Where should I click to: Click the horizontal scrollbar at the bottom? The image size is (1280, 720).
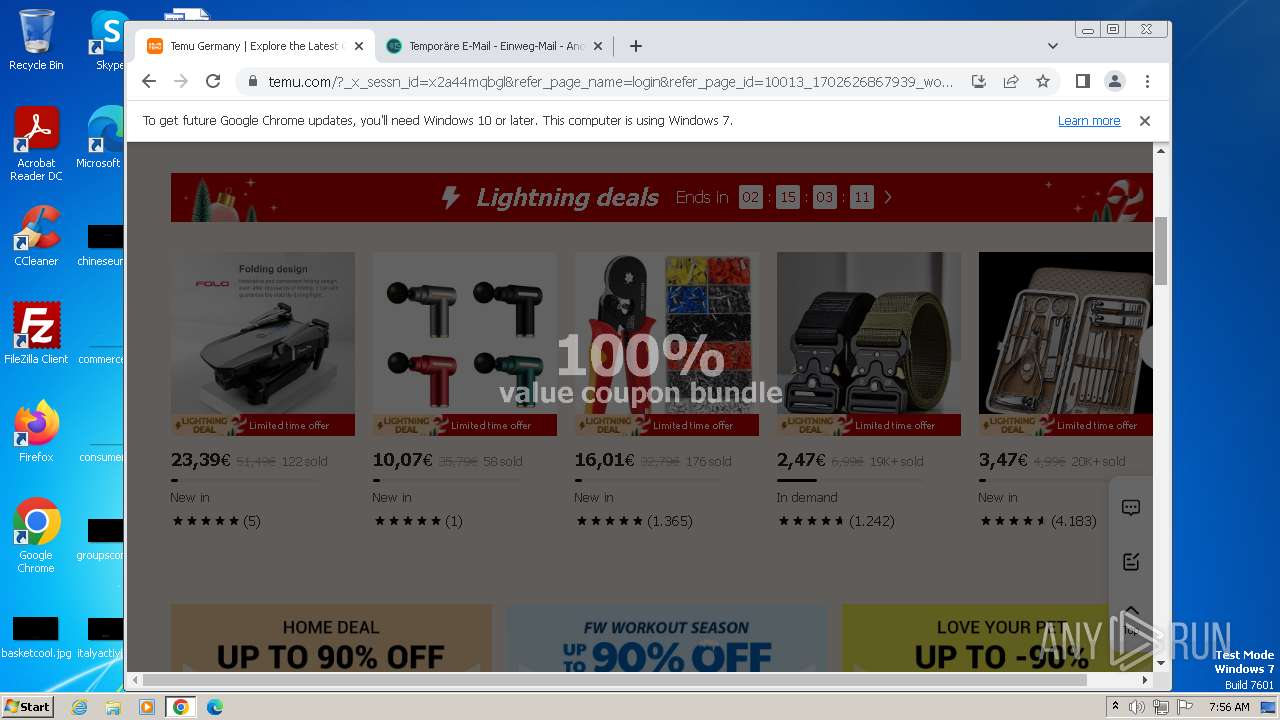pos(613,680)
